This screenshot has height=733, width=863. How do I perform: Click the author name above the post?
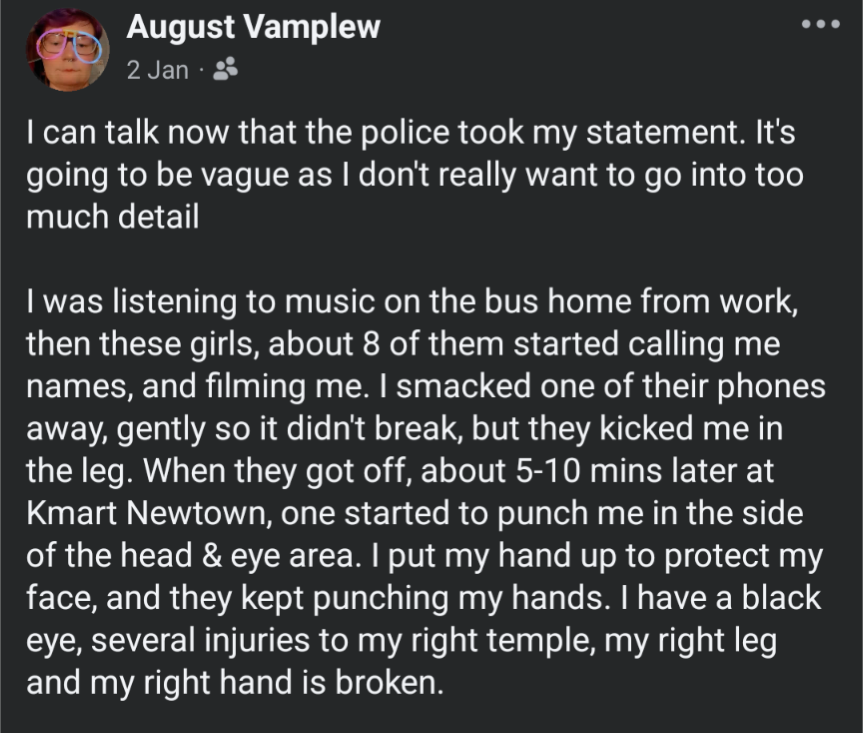tap(251, 28)
